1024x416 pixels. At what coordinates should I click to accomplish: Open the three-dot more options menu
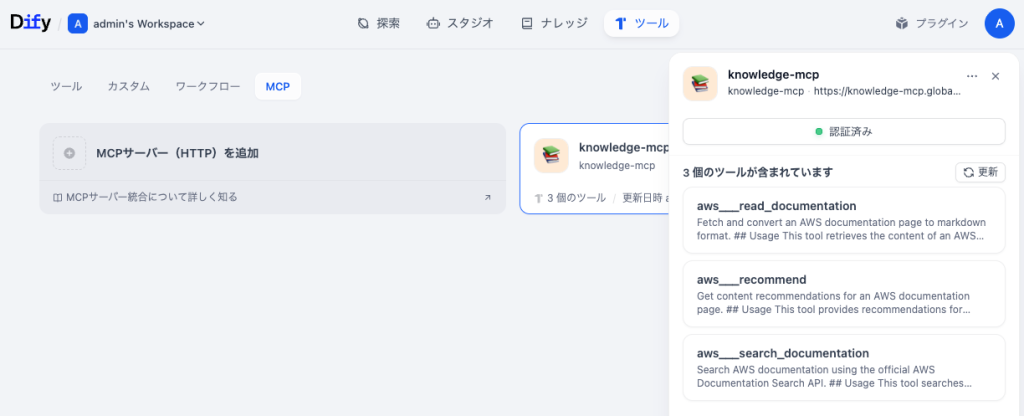(x=972, y=76)
